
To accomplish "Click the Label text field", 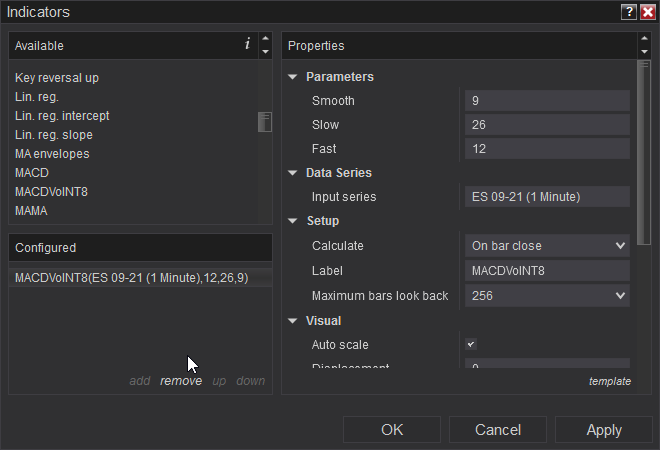I will coord(547,271).
